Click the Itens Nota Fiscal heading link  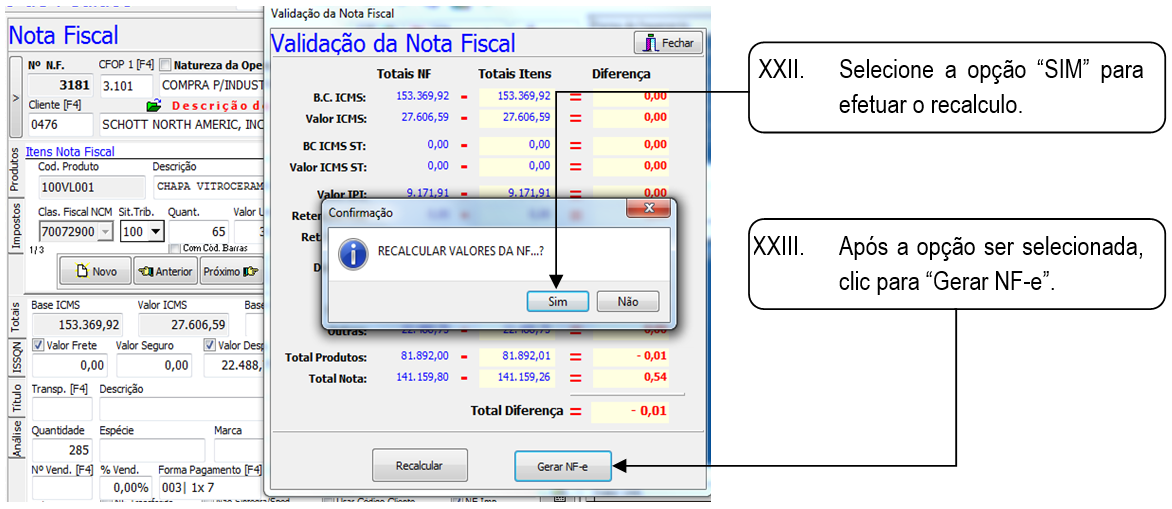click(x=70, y=151)
